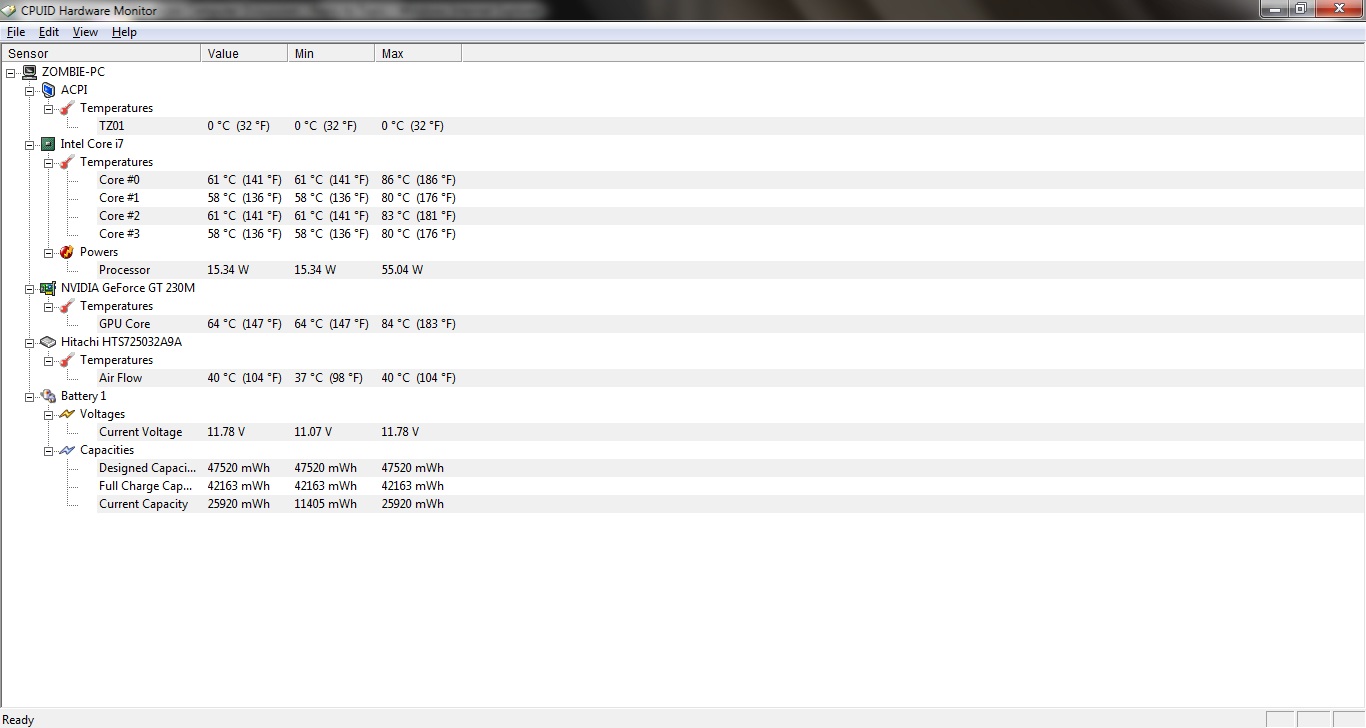Click the Voltages wave icon
The image size is (1366, 728).
click(x=67, y=414)
